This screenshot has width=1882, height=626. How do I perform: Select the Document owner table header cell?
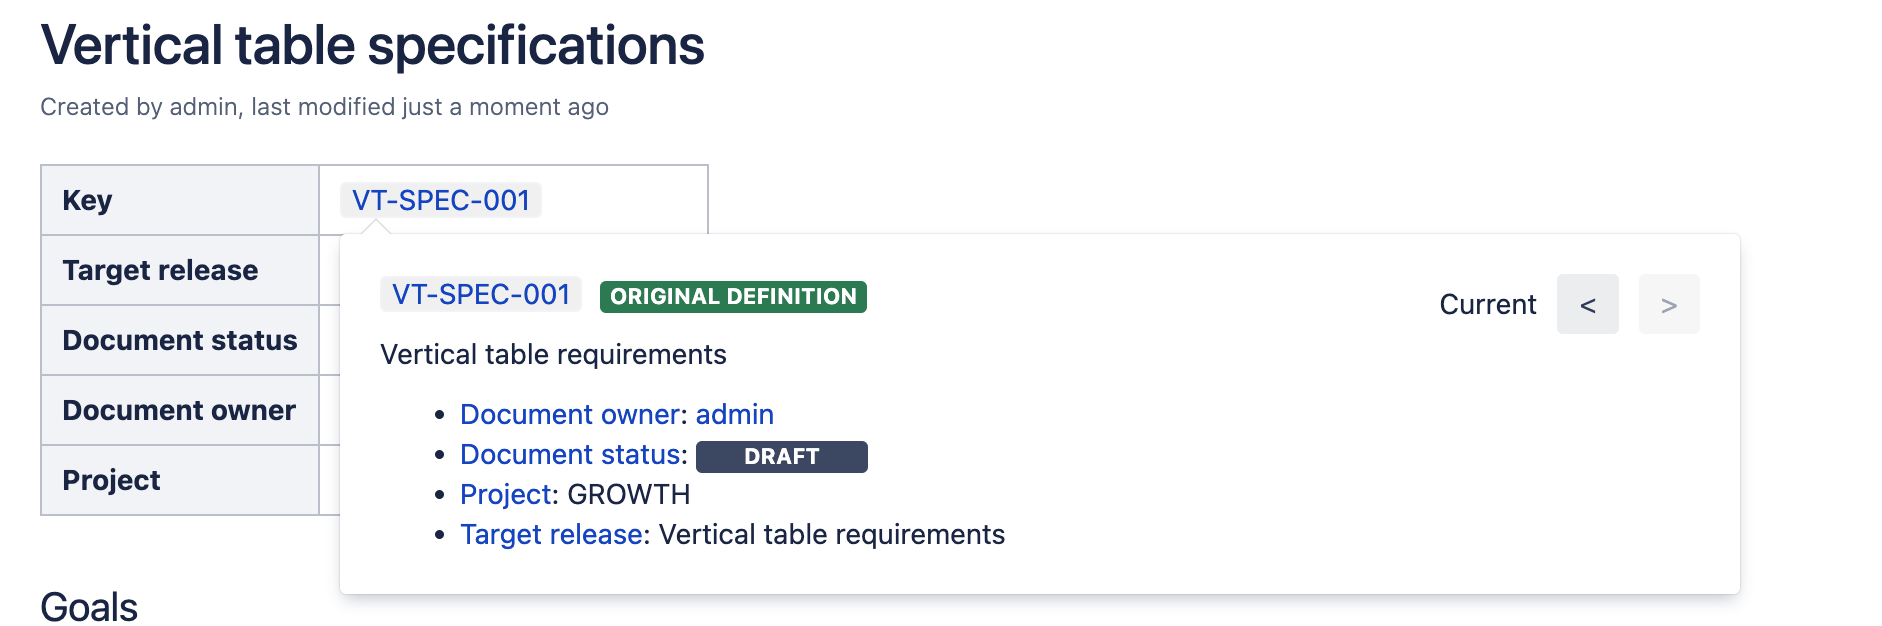(178, 411)
